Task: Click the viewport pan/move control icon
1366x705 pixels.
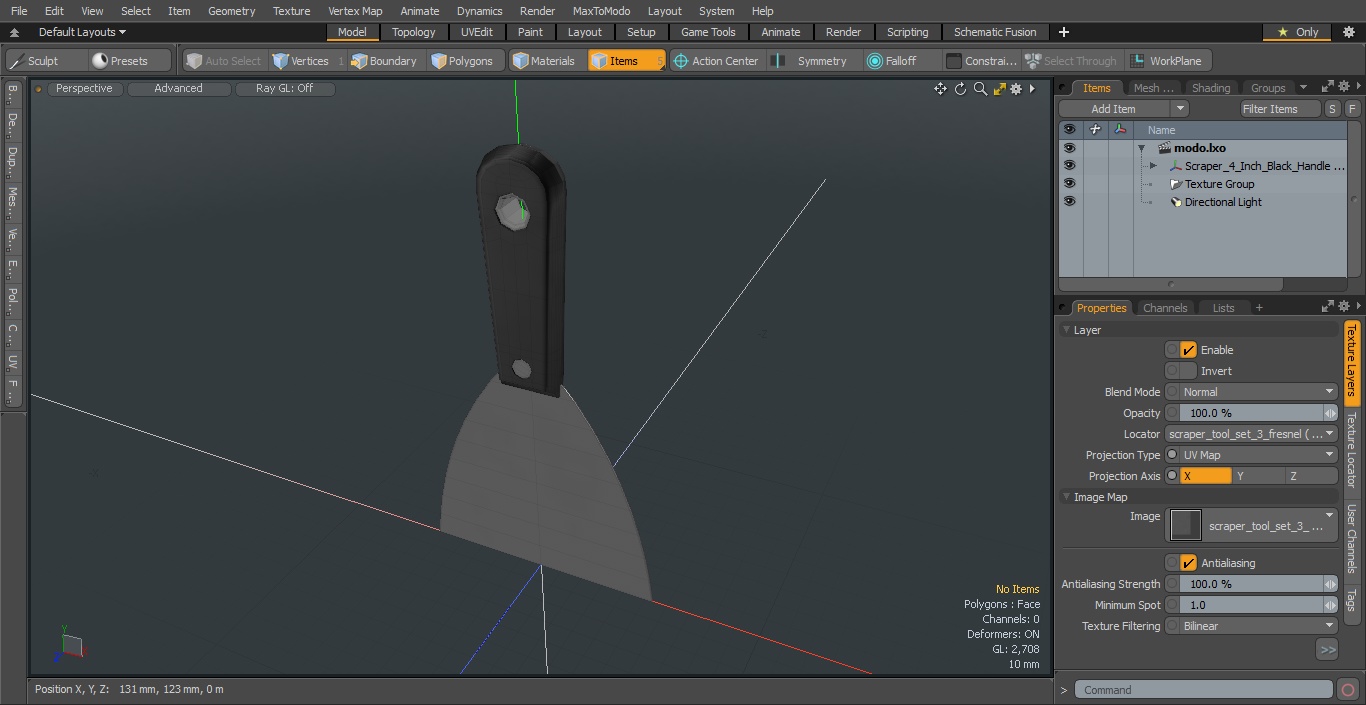Action: (x=940, y=89)
